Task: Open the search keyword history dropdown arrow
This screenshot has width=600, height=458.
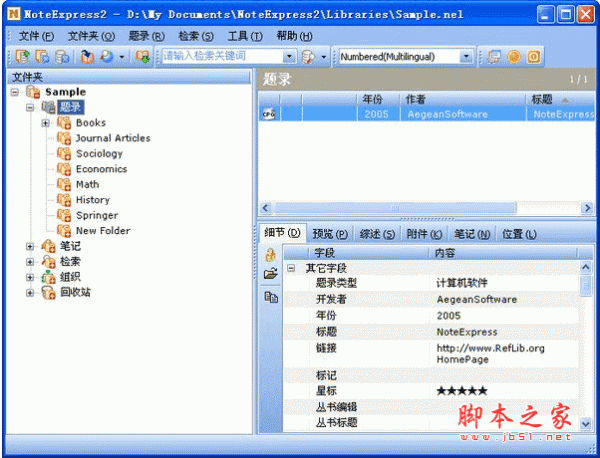Action: [290, 57]
